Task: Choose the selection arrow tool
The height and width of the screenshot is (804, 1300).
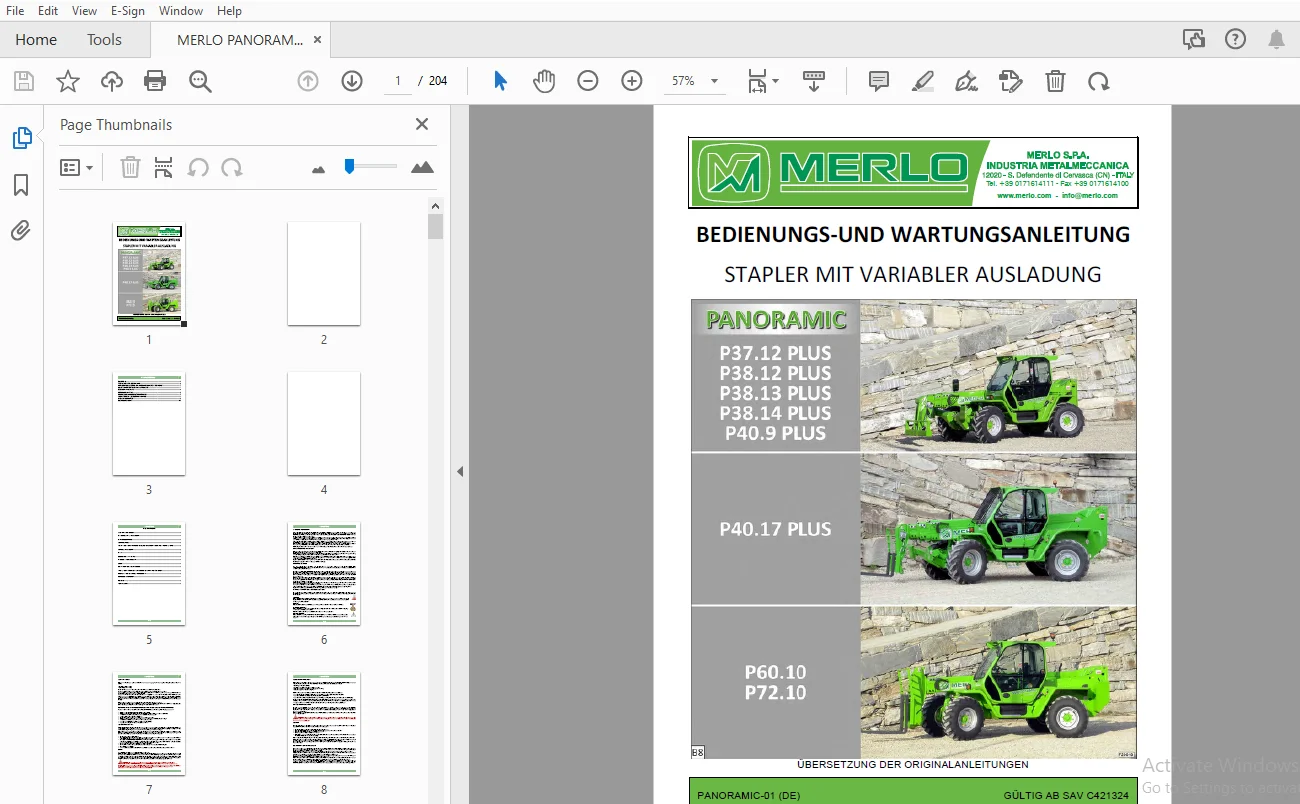Action: pyautogui.click(x=500, y=81)
